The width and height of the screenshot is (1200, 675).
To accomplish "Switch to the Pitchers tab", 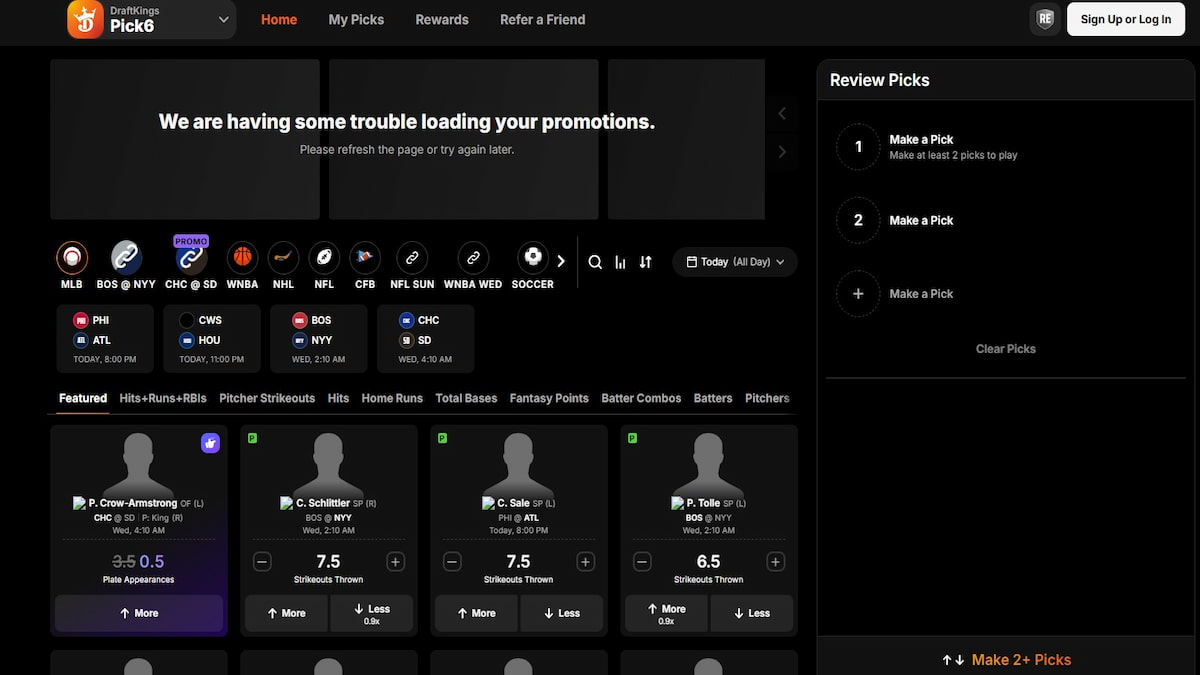I will click(x=767, y=398).
